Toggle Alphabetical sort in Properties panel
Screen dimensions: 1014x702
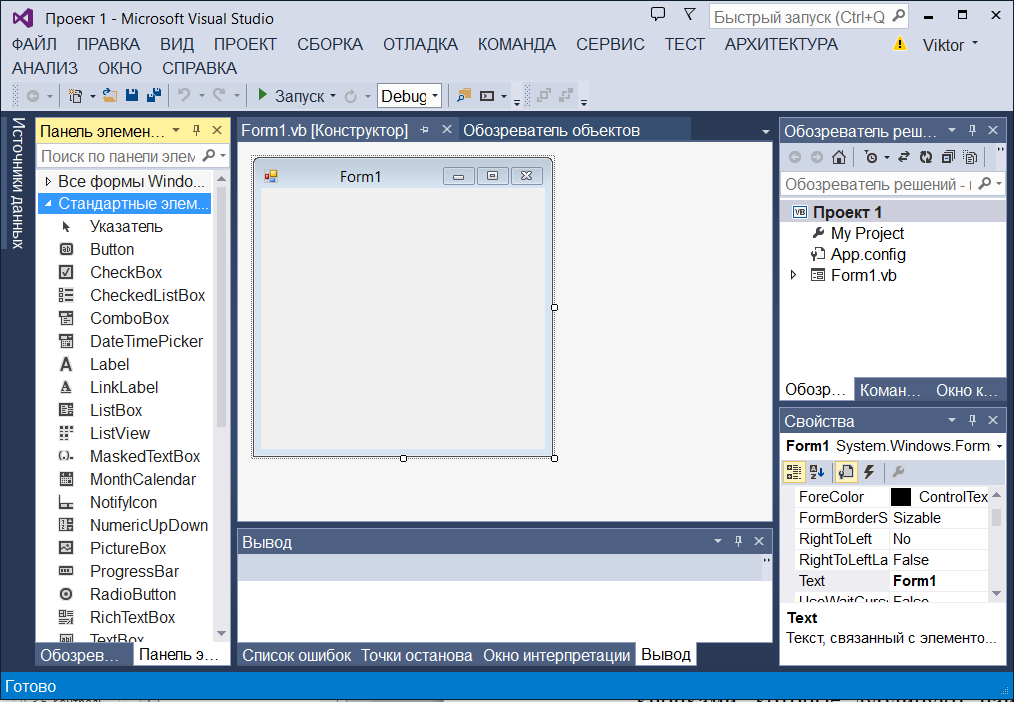(817, 473)
